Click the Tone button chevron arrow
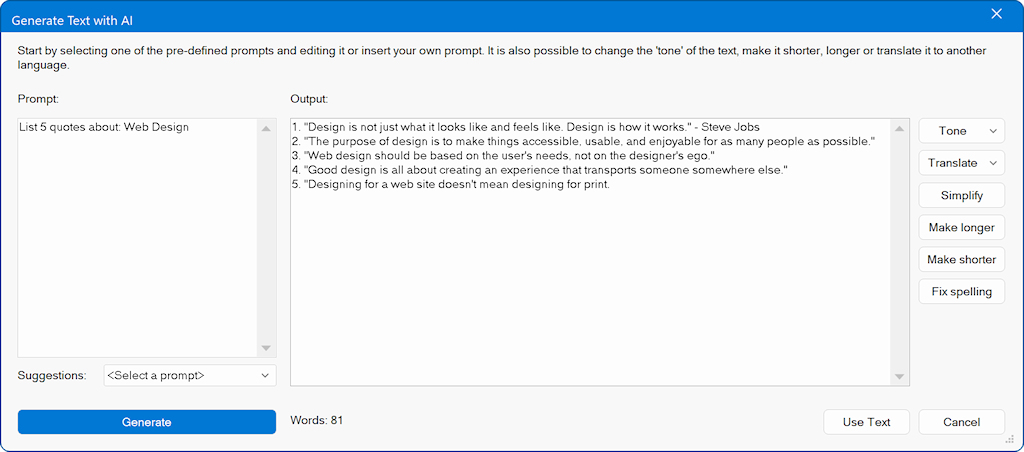1024x452 pixels. click(993, 131)
